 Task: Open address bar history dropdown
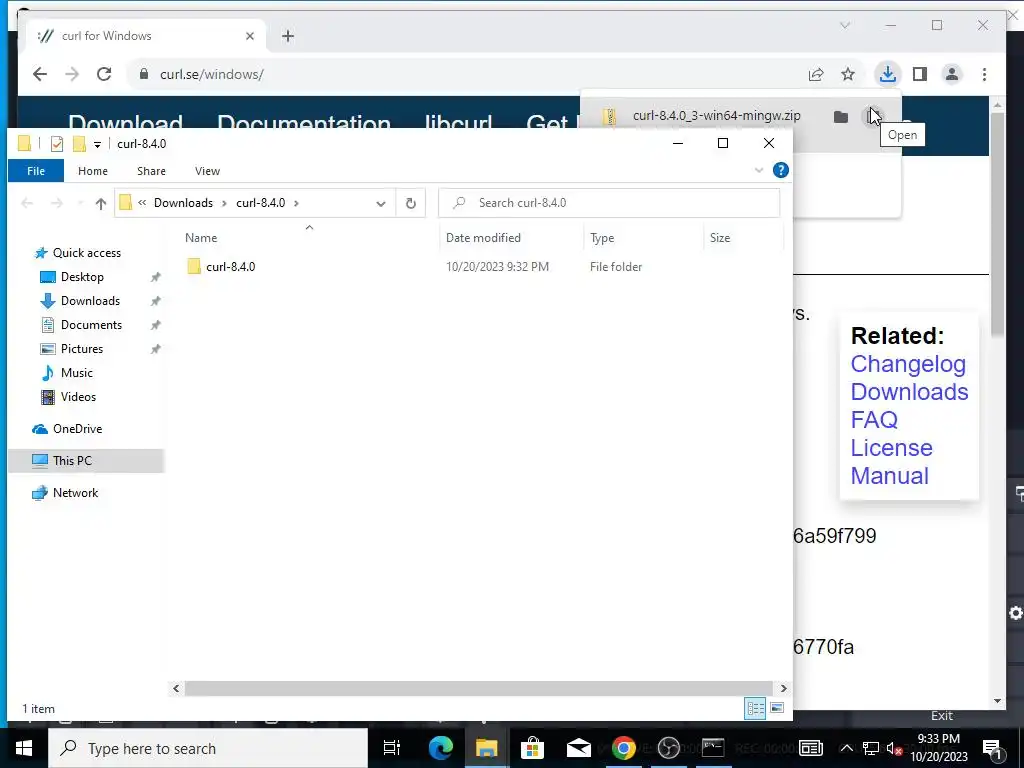coord(381,203)
